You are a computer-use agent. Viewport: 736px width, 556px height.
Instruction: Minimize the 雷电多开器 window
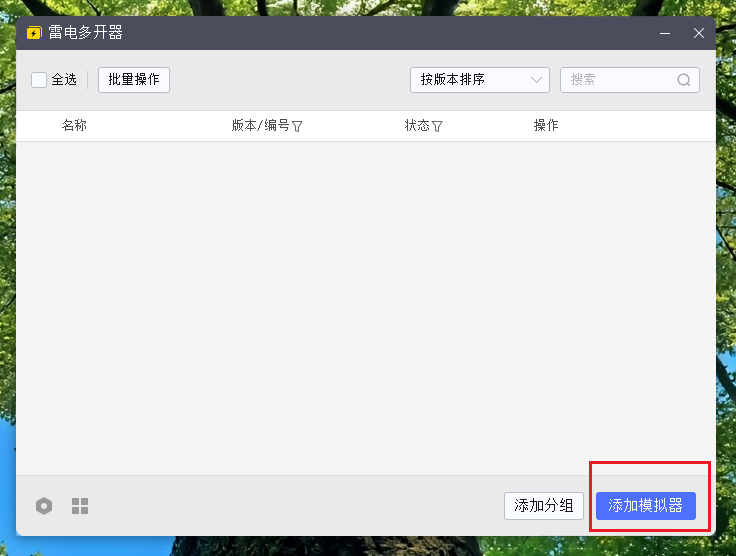[665, 33]
